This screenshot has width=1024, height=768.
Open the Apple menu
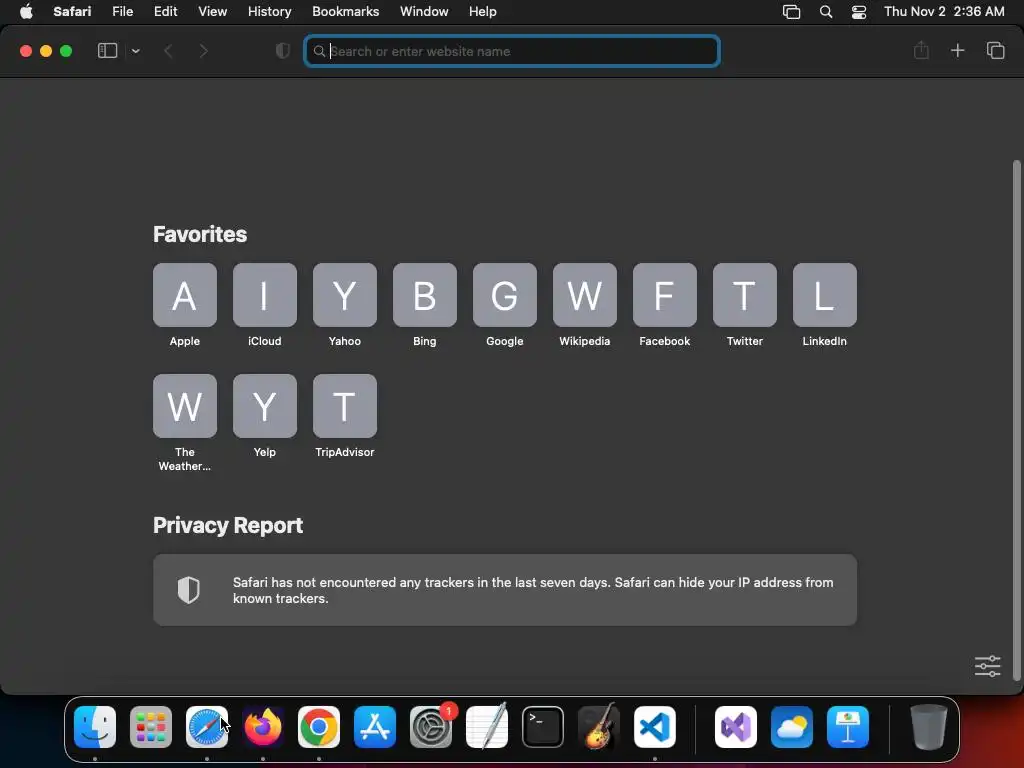[x=26, y=12]
